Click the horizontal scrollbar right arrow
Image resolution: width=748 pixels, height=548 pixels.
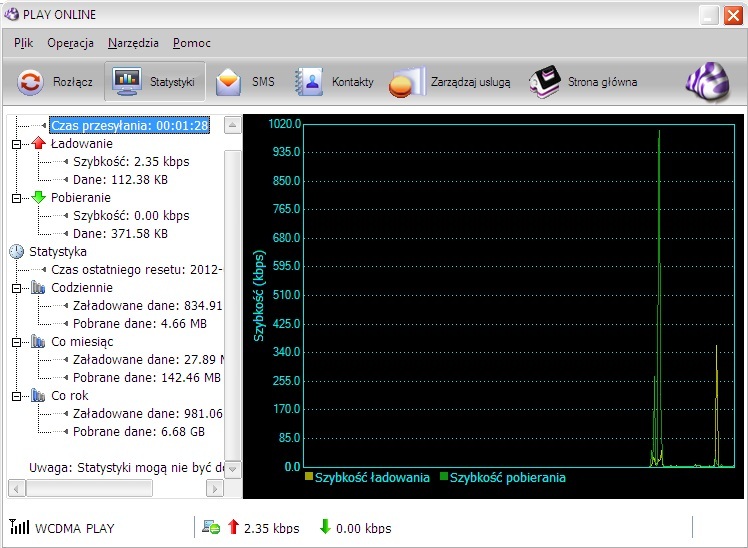(215, 488)
